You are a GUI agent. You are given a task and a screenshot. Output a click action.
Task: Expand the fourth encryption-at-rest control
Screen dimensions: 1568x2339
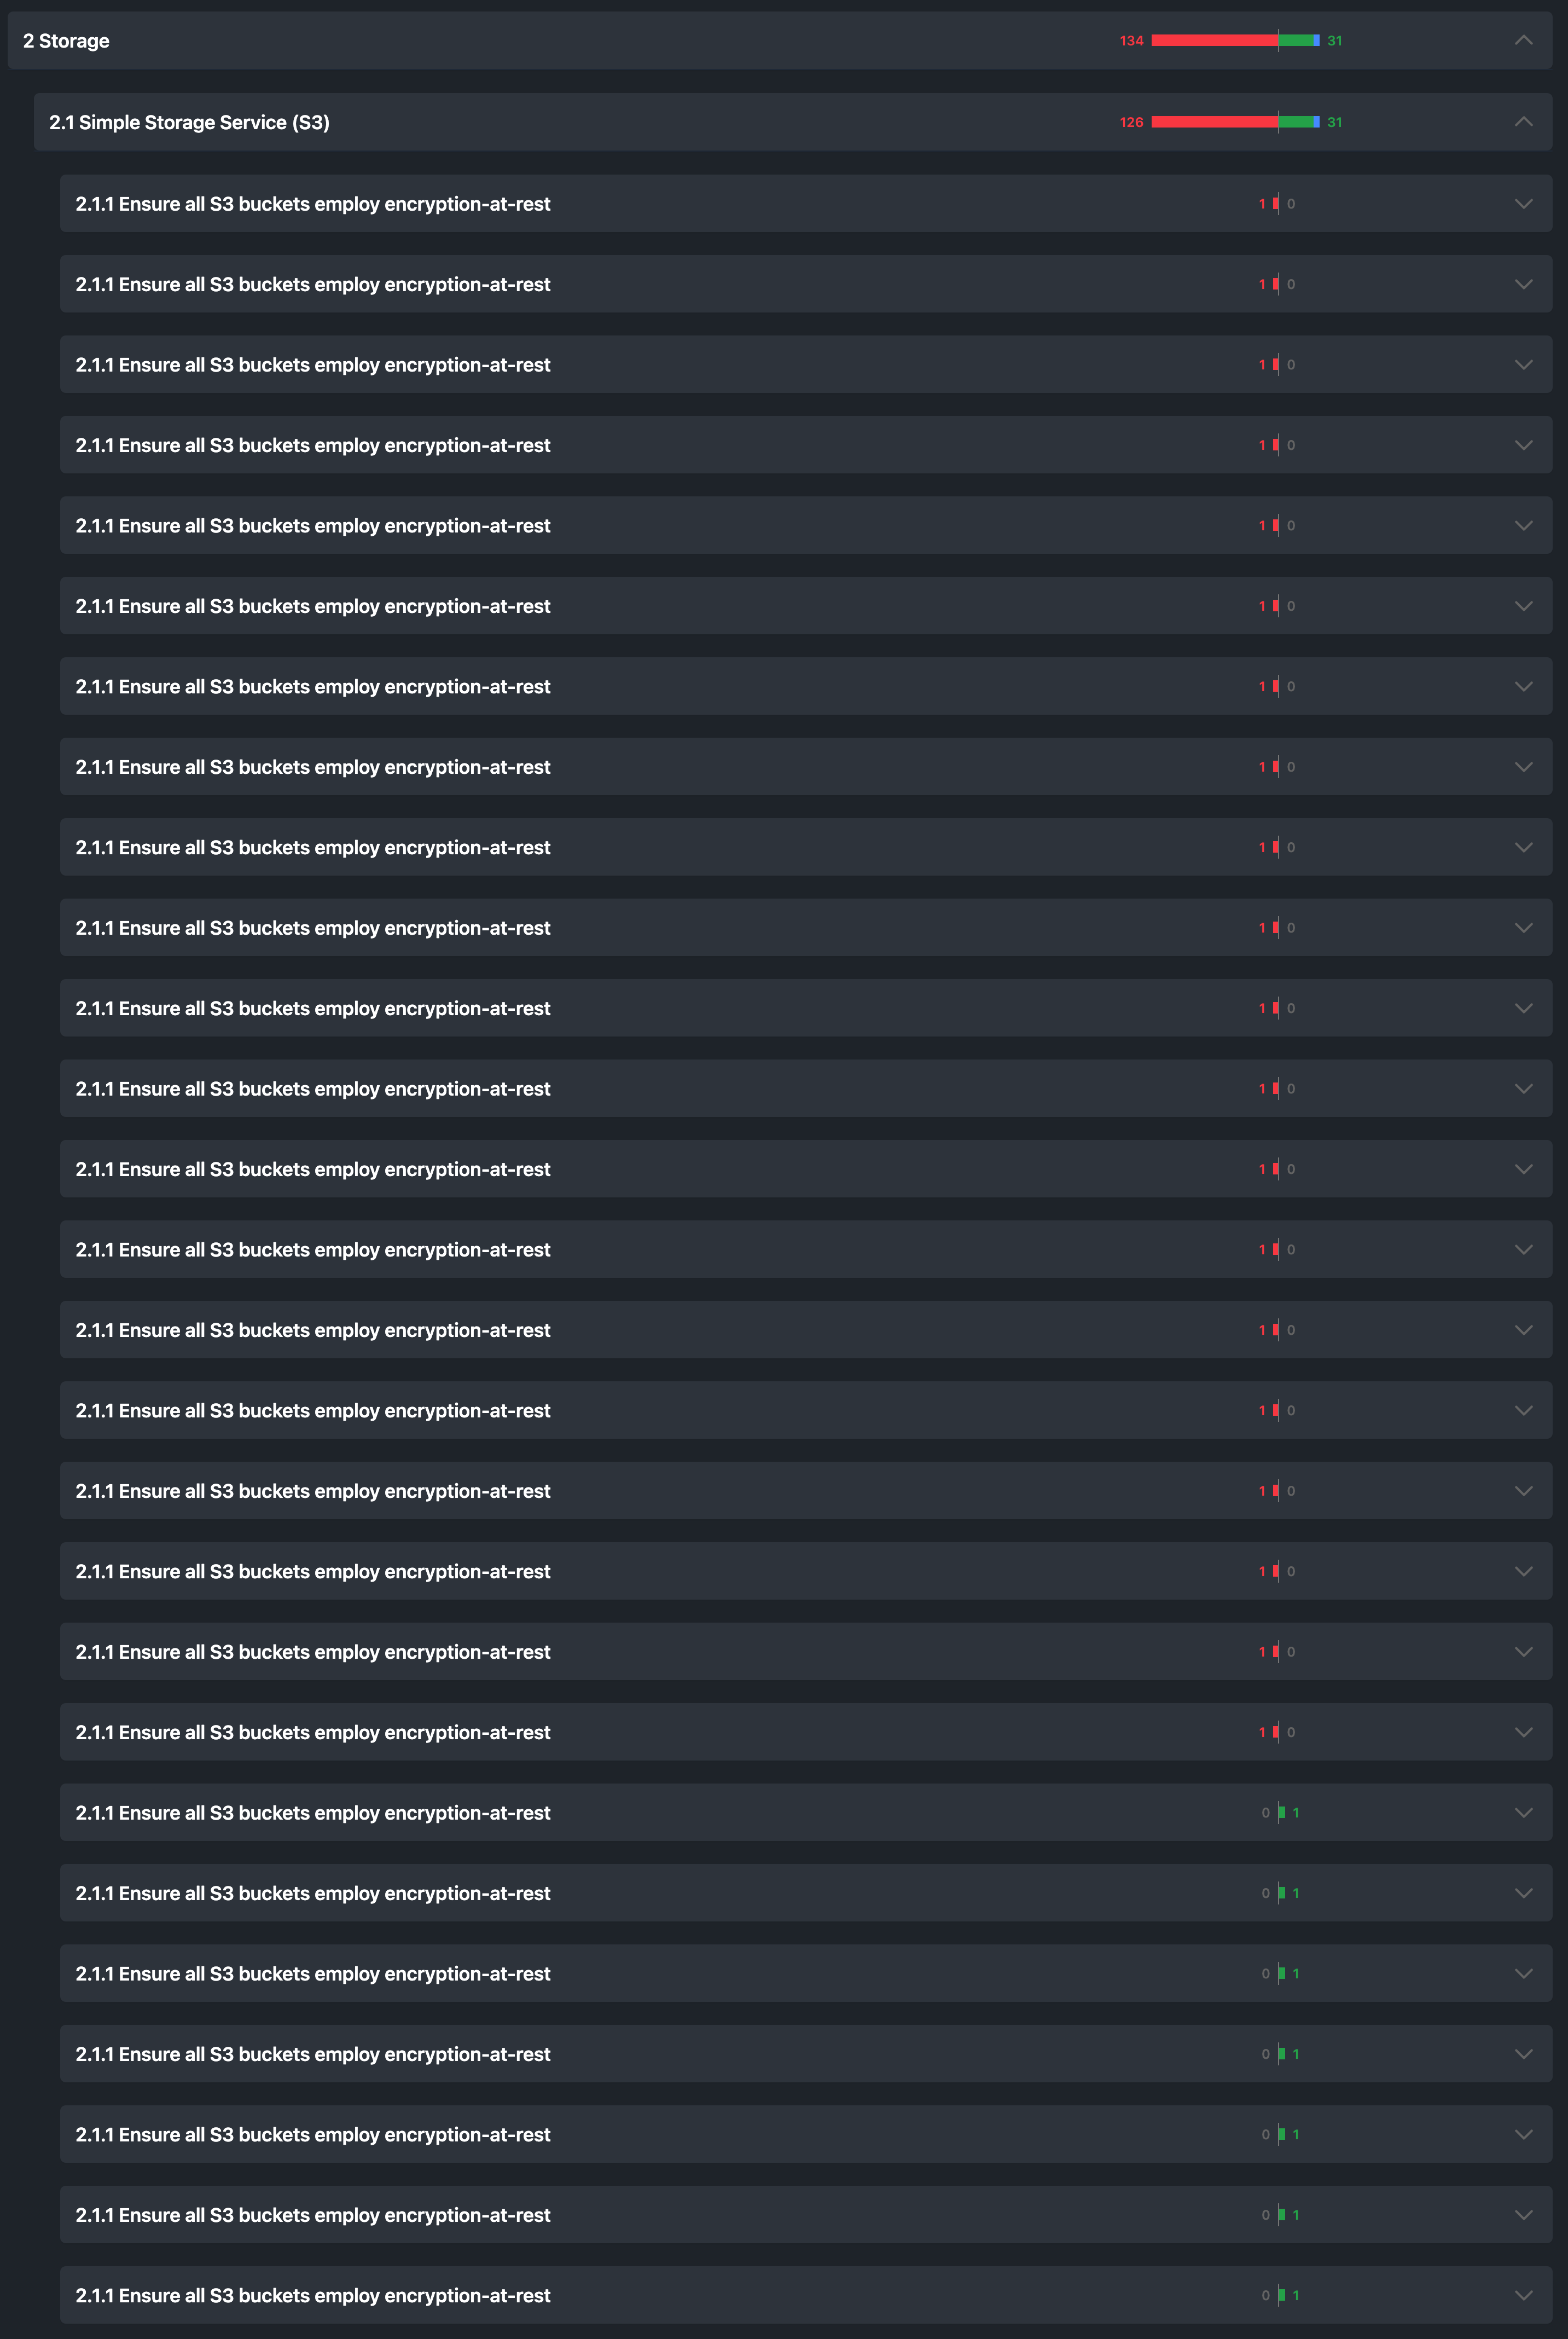(x=1523, y=445)
